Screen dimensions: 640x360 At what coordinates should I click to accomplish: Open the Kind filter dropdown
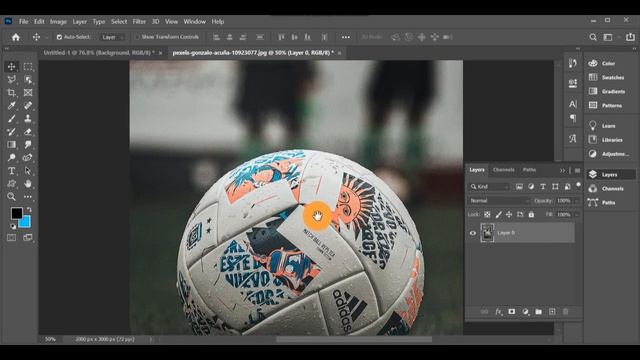pyautogui.click(x=488, y=187)
